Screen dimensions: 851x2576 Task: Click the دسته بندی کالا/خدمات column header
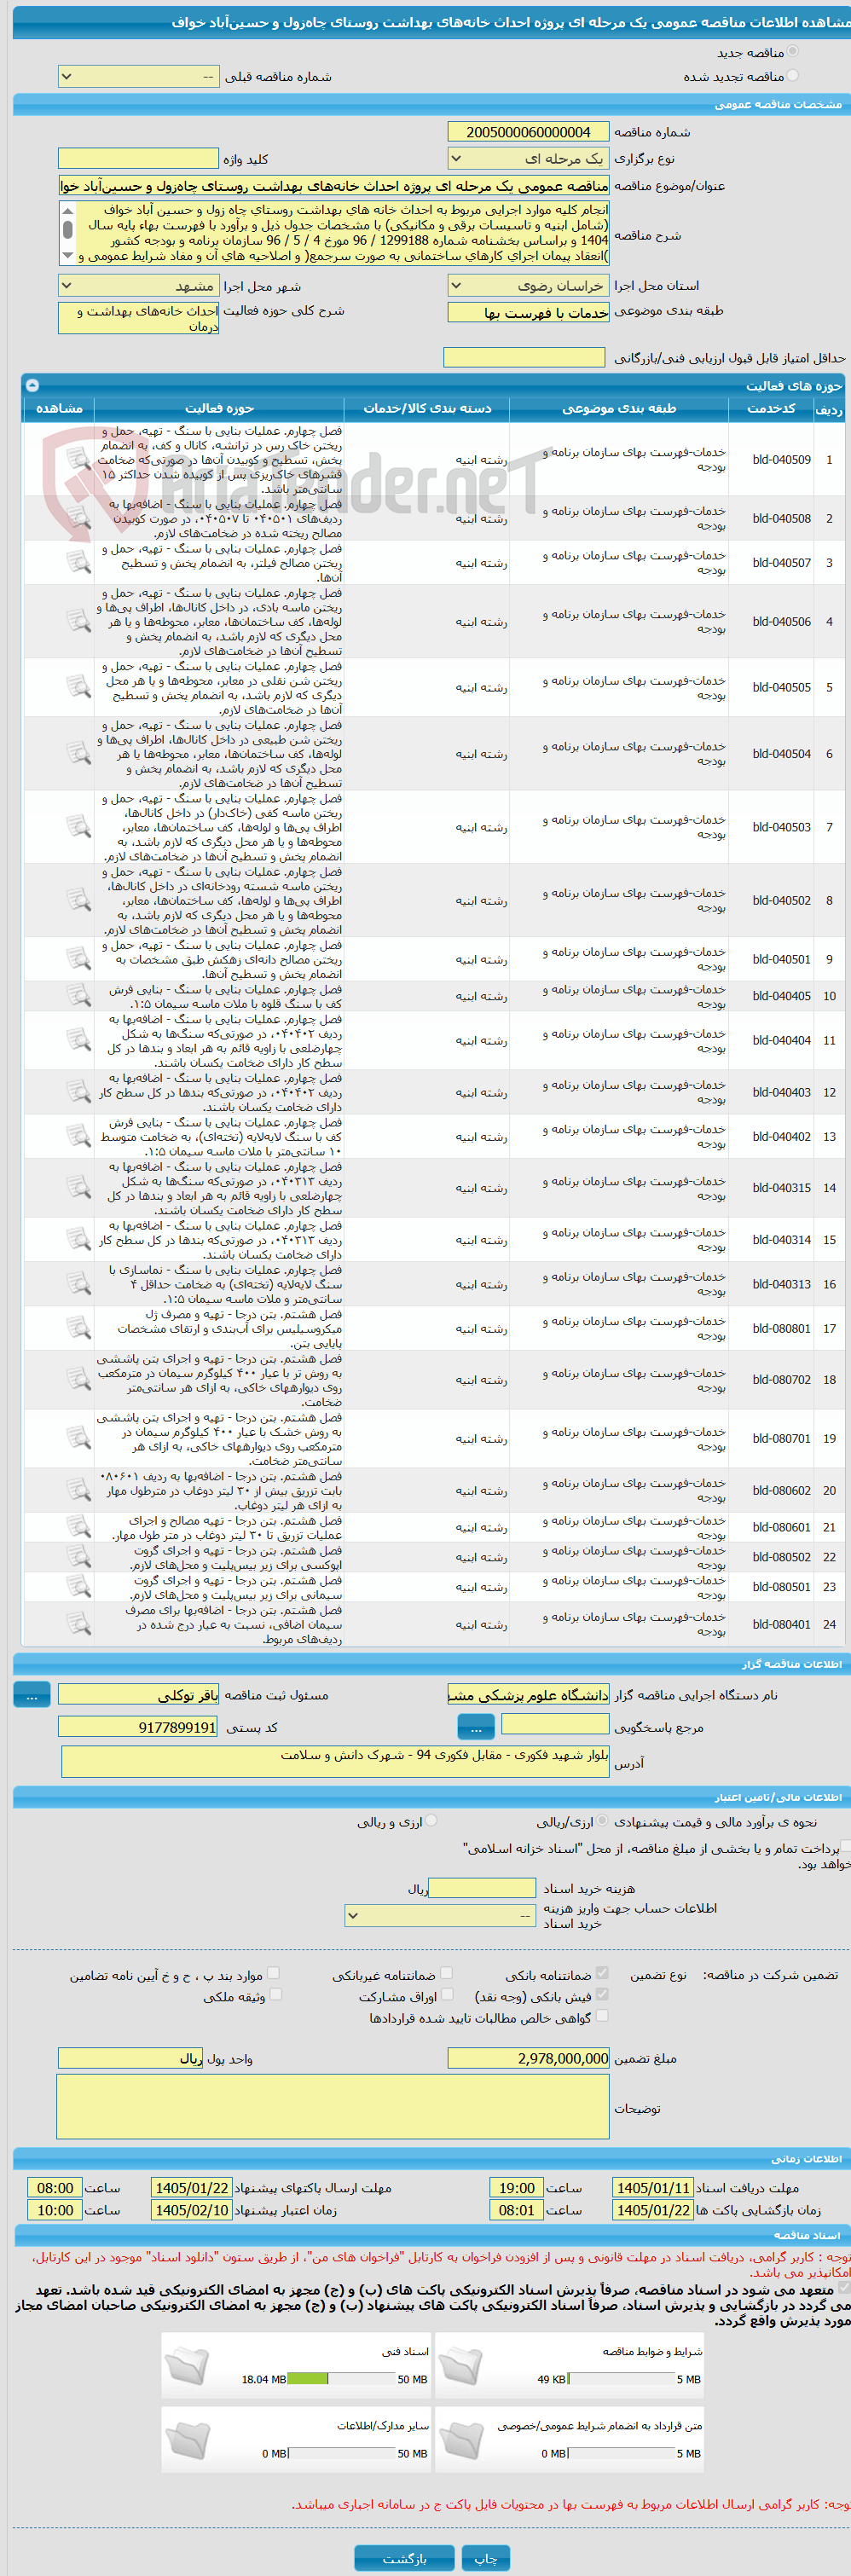click(427, 408)
